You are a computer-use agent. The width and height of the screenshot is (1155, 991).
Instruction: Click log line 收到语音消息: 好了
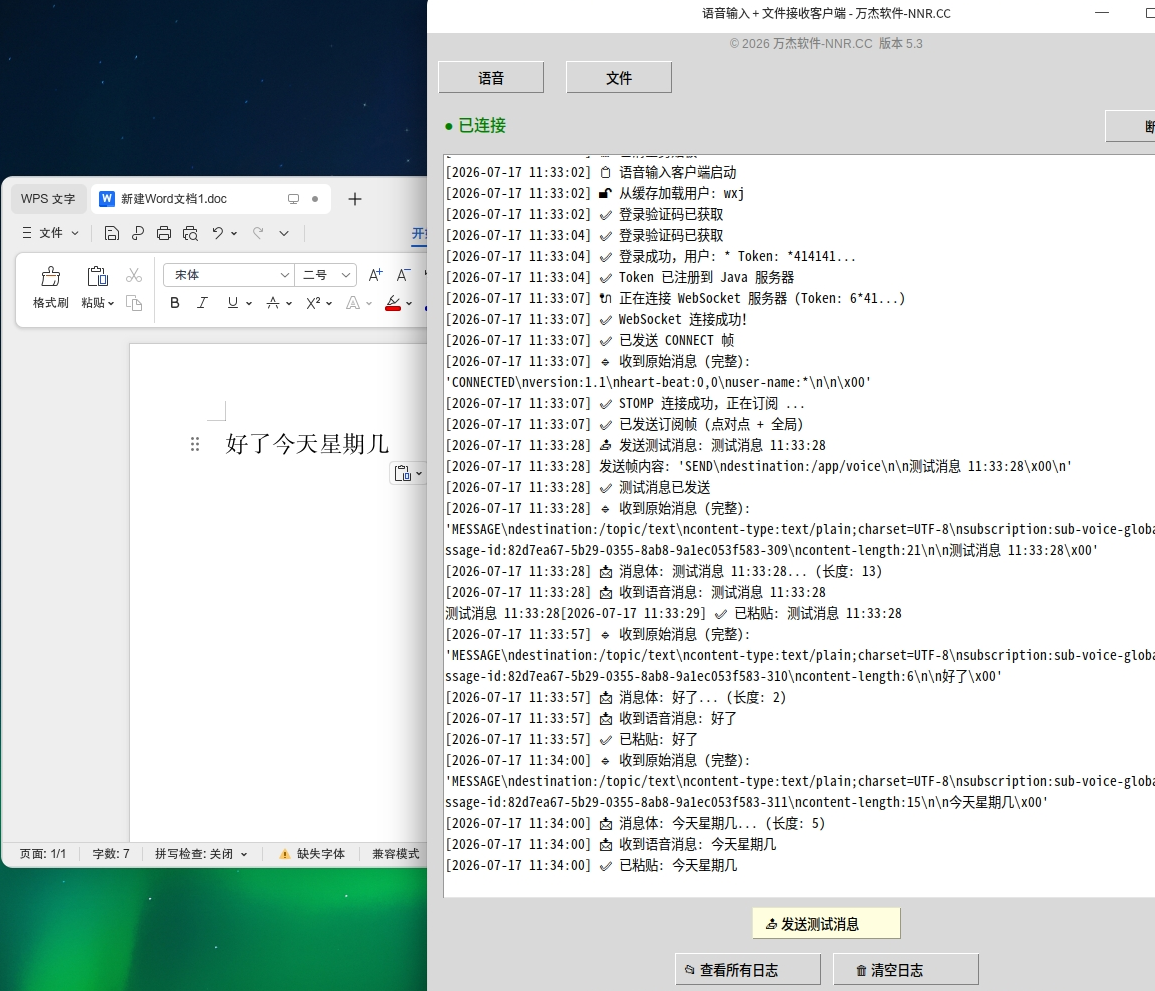tap(591, 718)
